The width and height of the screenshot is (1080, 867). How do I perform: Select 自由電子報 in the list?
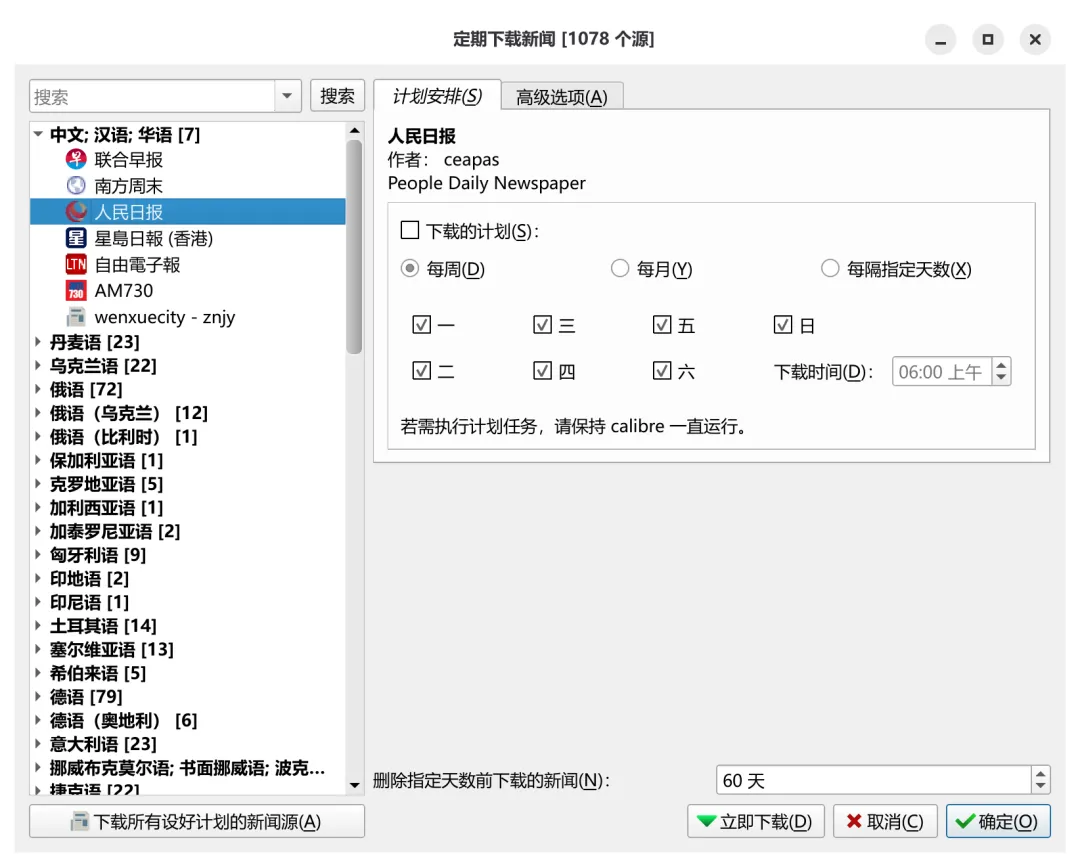187,264
